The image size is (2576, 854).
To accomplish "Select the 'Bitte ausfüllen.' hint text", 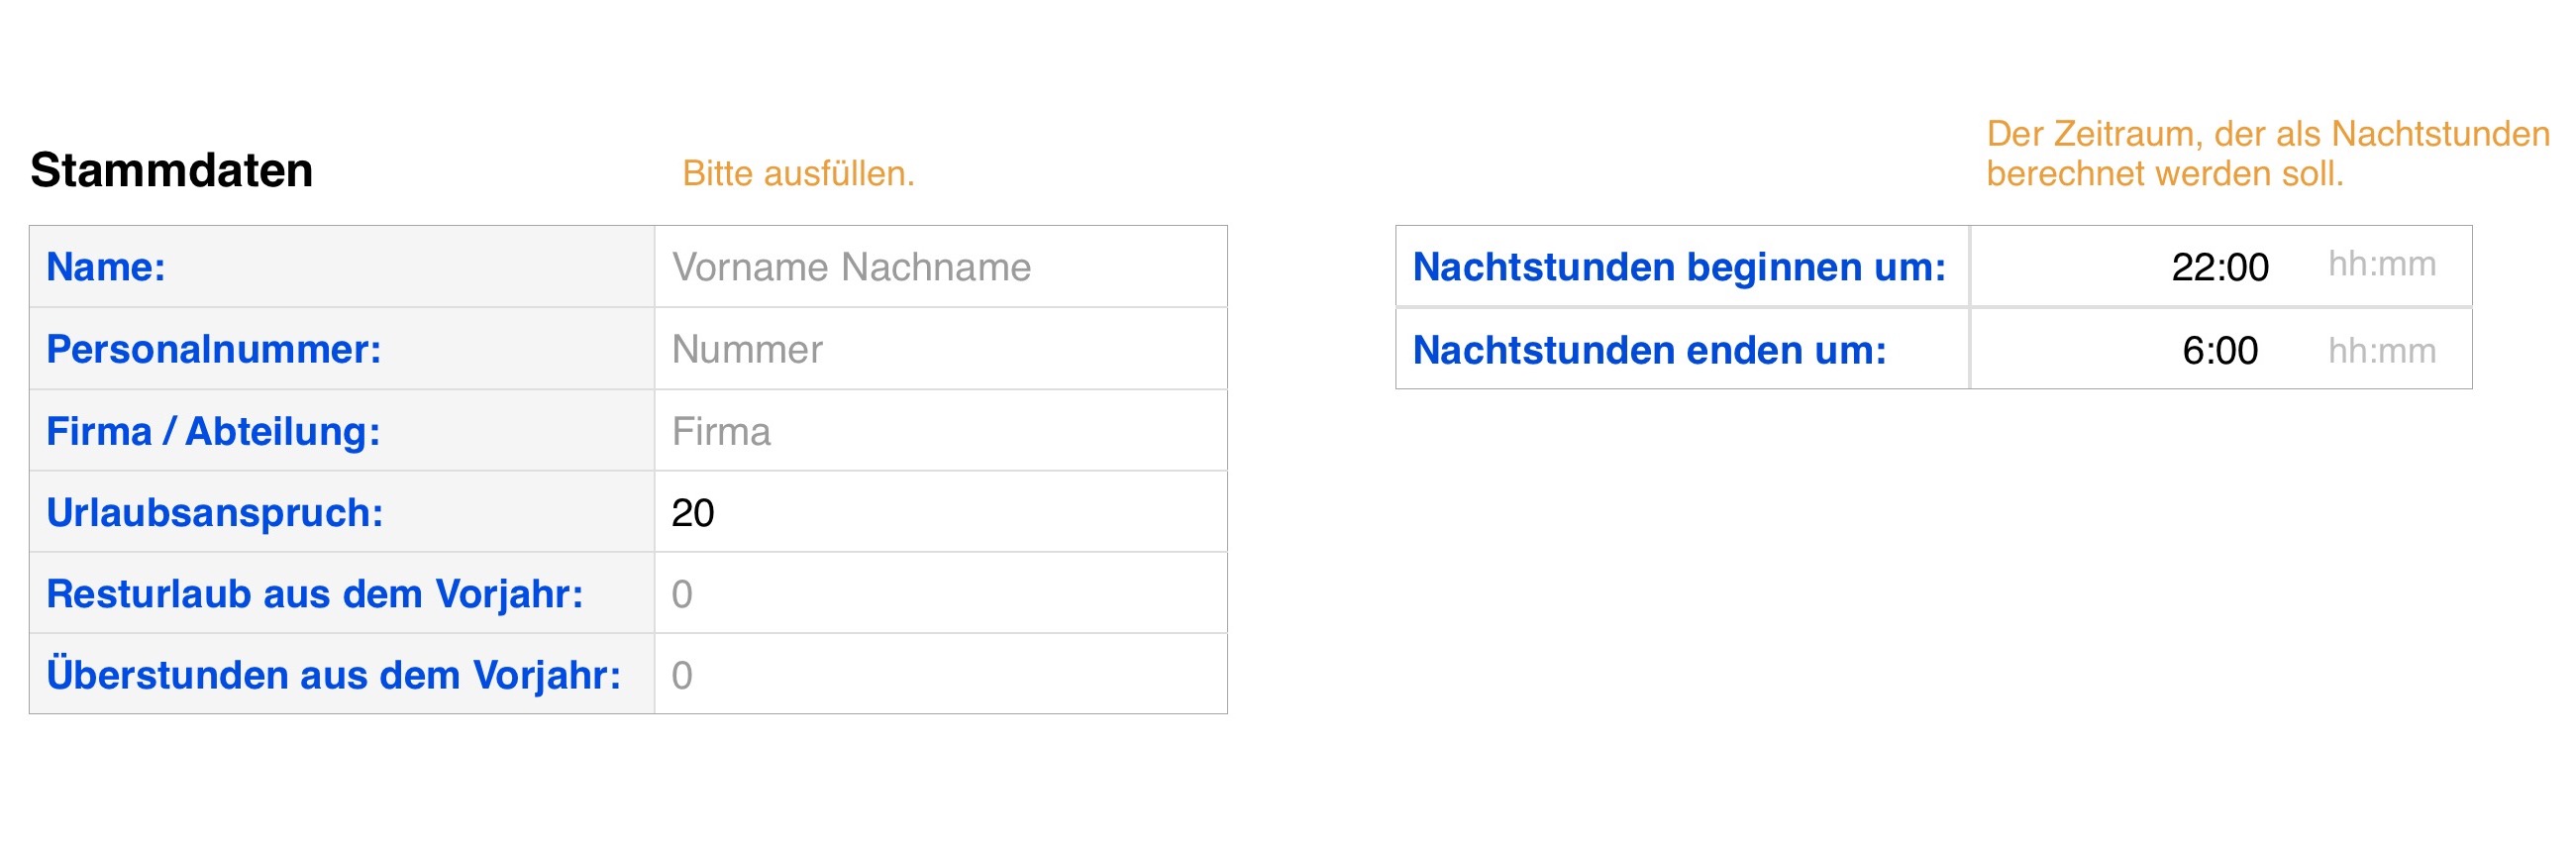I will [798, 174].
